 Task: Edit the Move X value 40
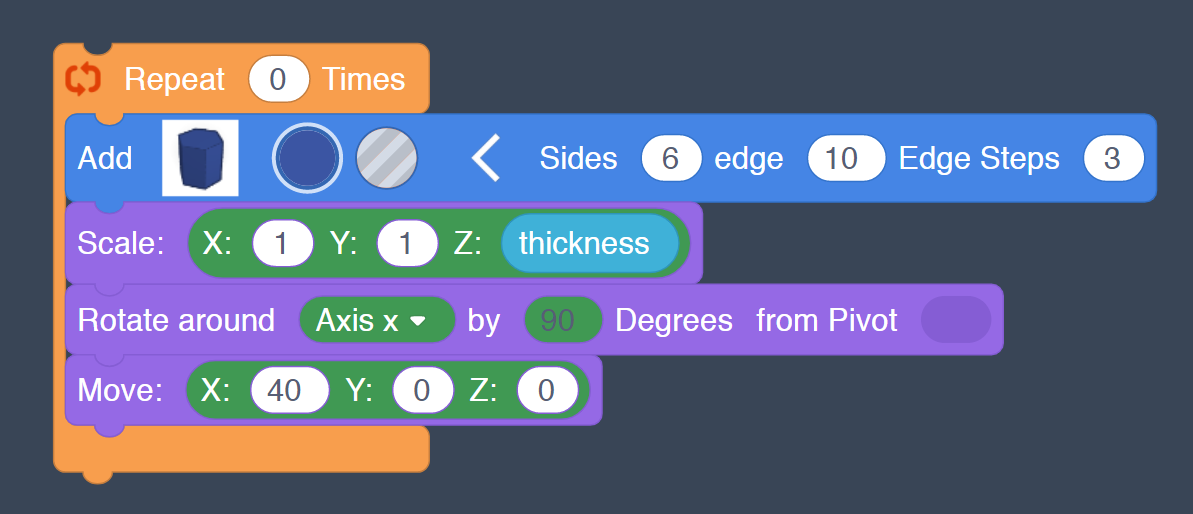point(288,390)
